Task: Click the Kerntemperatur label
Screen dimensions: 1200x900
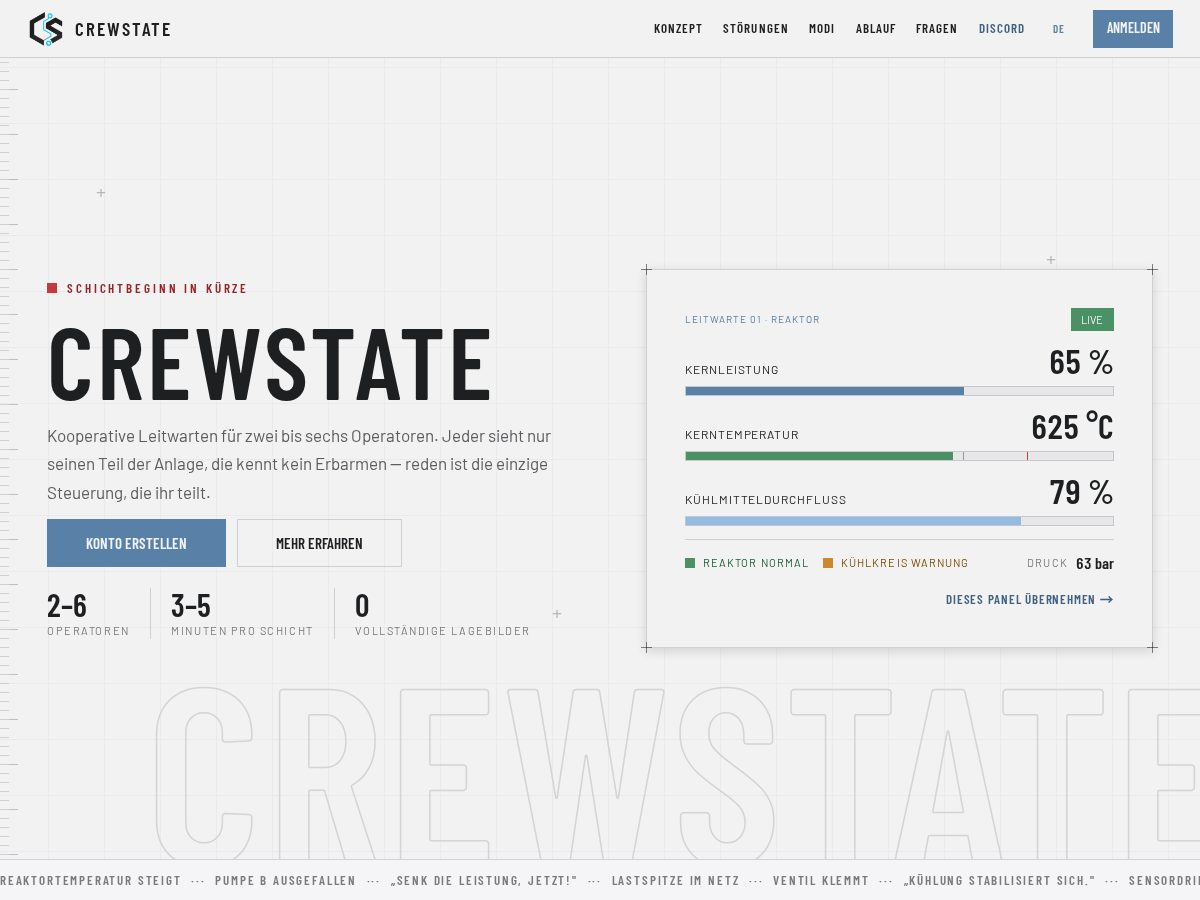Action: tap(742, 435)
